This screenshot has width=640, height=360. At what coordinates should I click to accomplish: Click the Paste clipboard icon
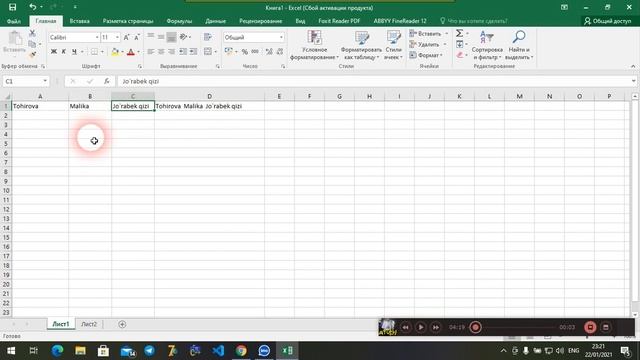15,38
